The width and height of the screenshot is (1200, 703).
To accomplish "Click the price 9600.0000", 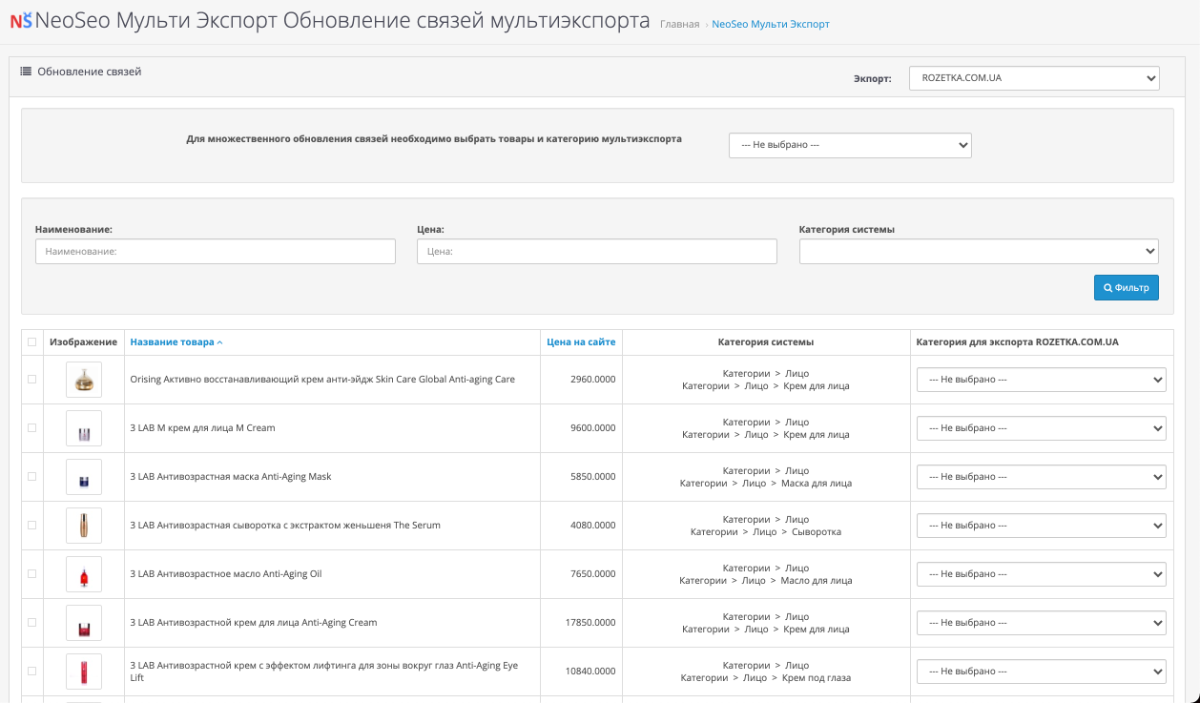I will (x=593, y=428).
